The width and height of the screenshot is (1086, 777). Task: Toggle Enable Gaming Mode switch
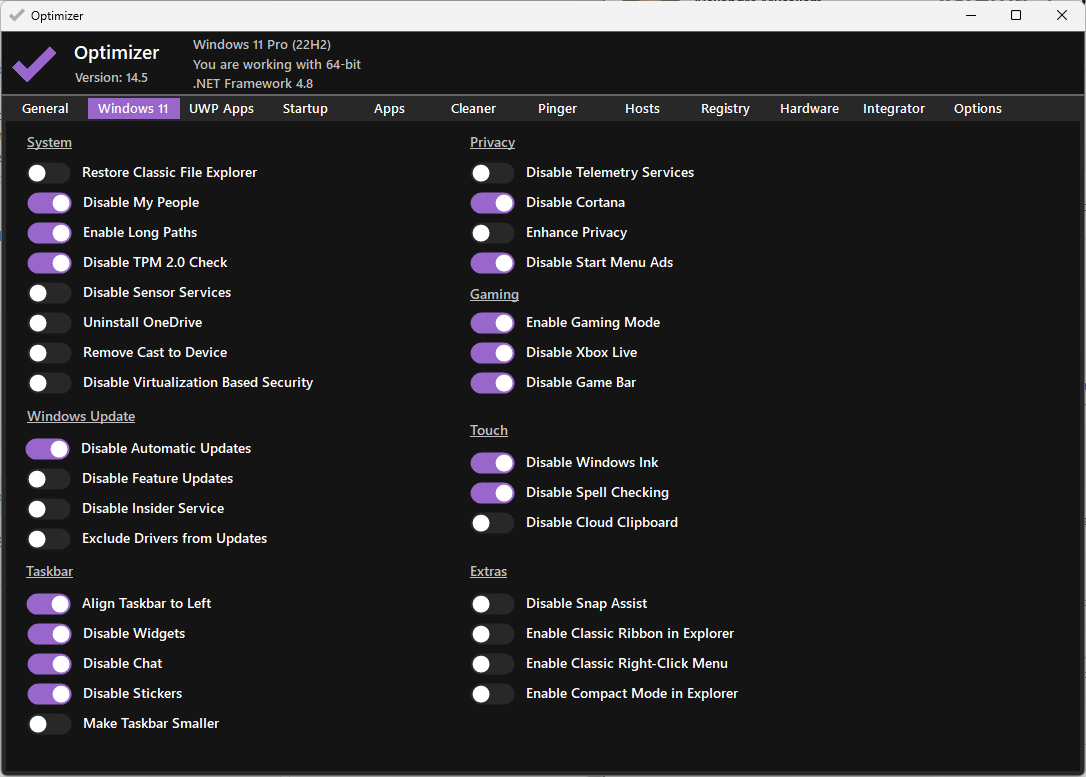coord(492,323)
